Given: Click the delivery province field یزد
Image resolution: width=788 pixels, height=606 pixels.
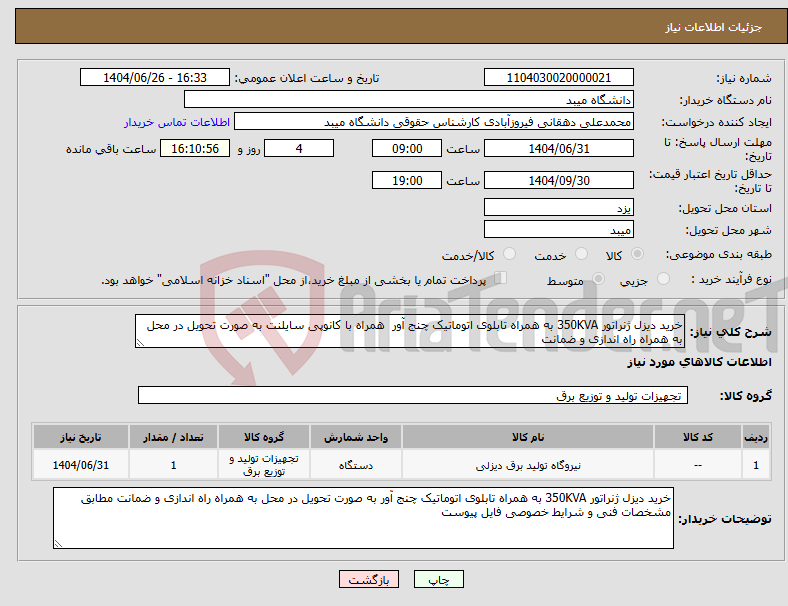Looking at the screenshot, I should 558,207.
